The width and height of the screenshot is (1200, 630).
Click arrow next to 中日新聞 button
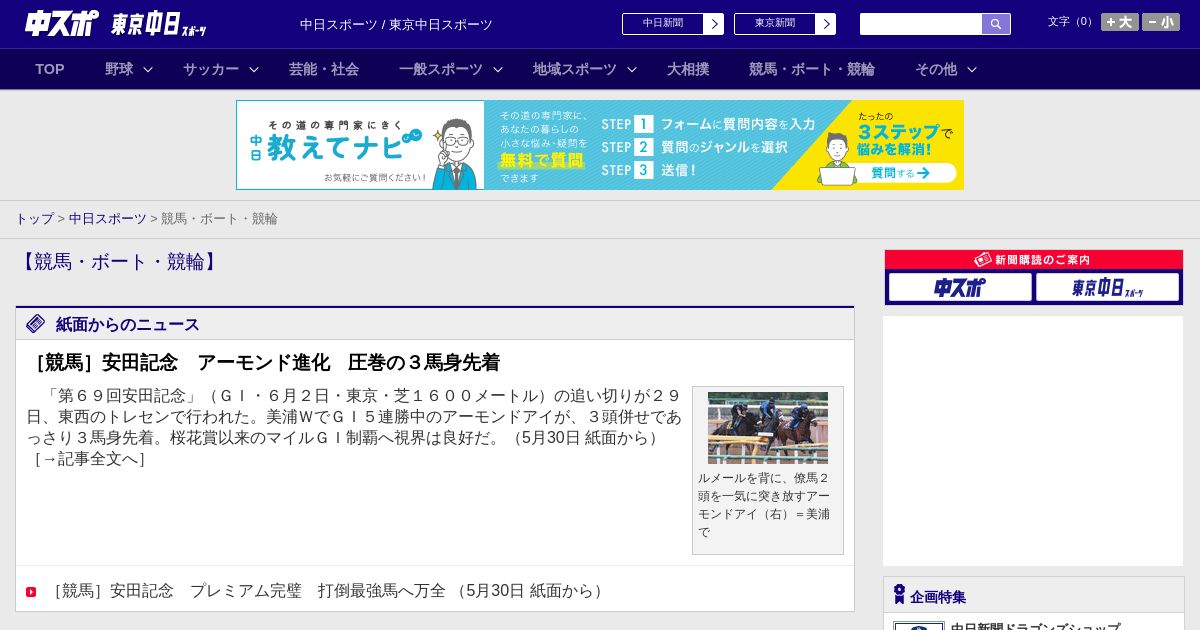[714, 24]
